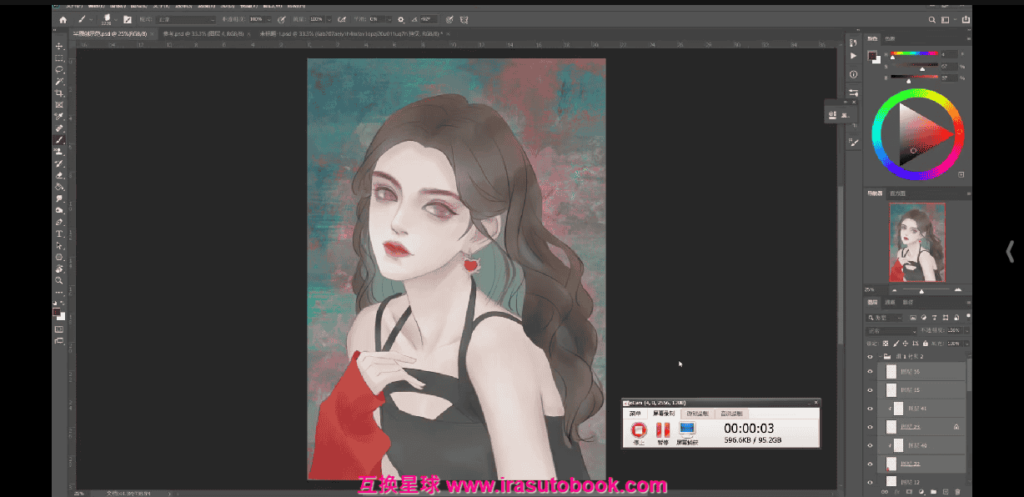1024x497 pixels.
Task: Toggle pressure for opacity in options bar
Action: 281,20
